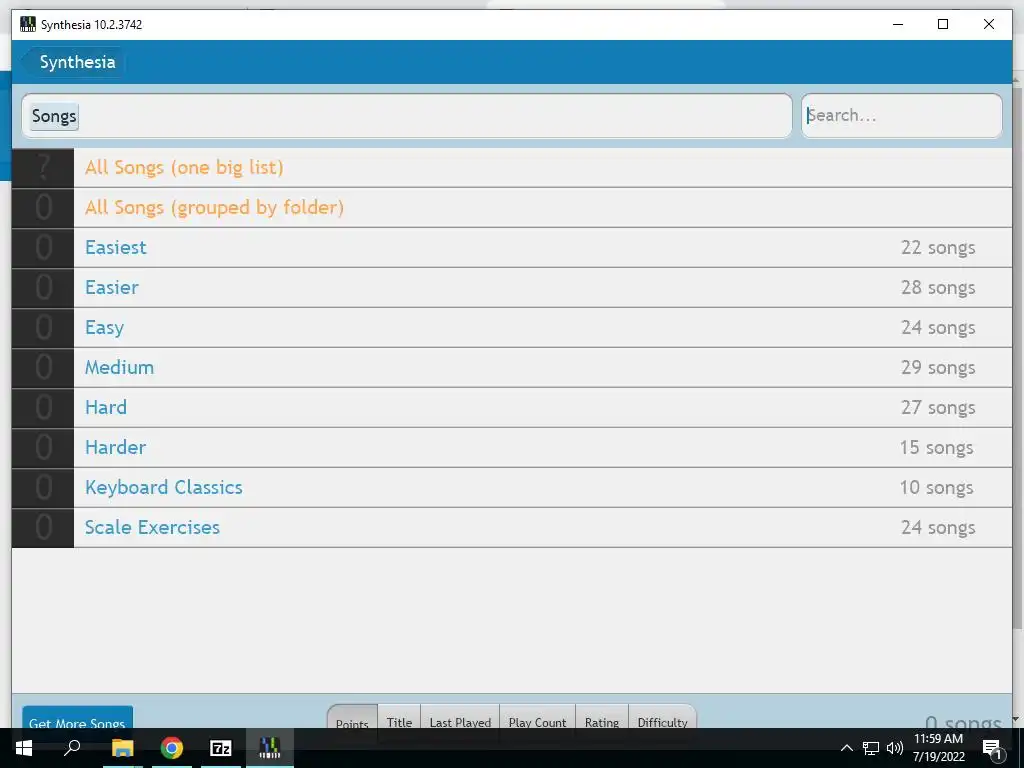Screen dimensions: 1024x768
Task: Open taskbar search magnifier
Action: click(72, 748)
